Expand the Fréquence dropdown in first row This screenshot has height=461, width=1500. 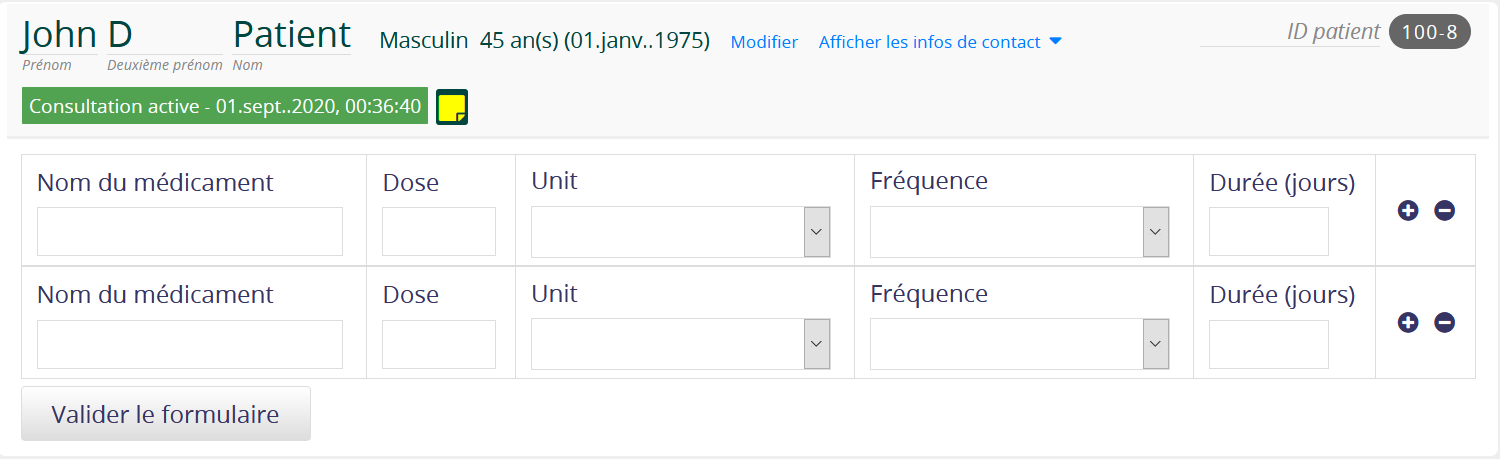pyautogui.click(x=1019, y=231)
